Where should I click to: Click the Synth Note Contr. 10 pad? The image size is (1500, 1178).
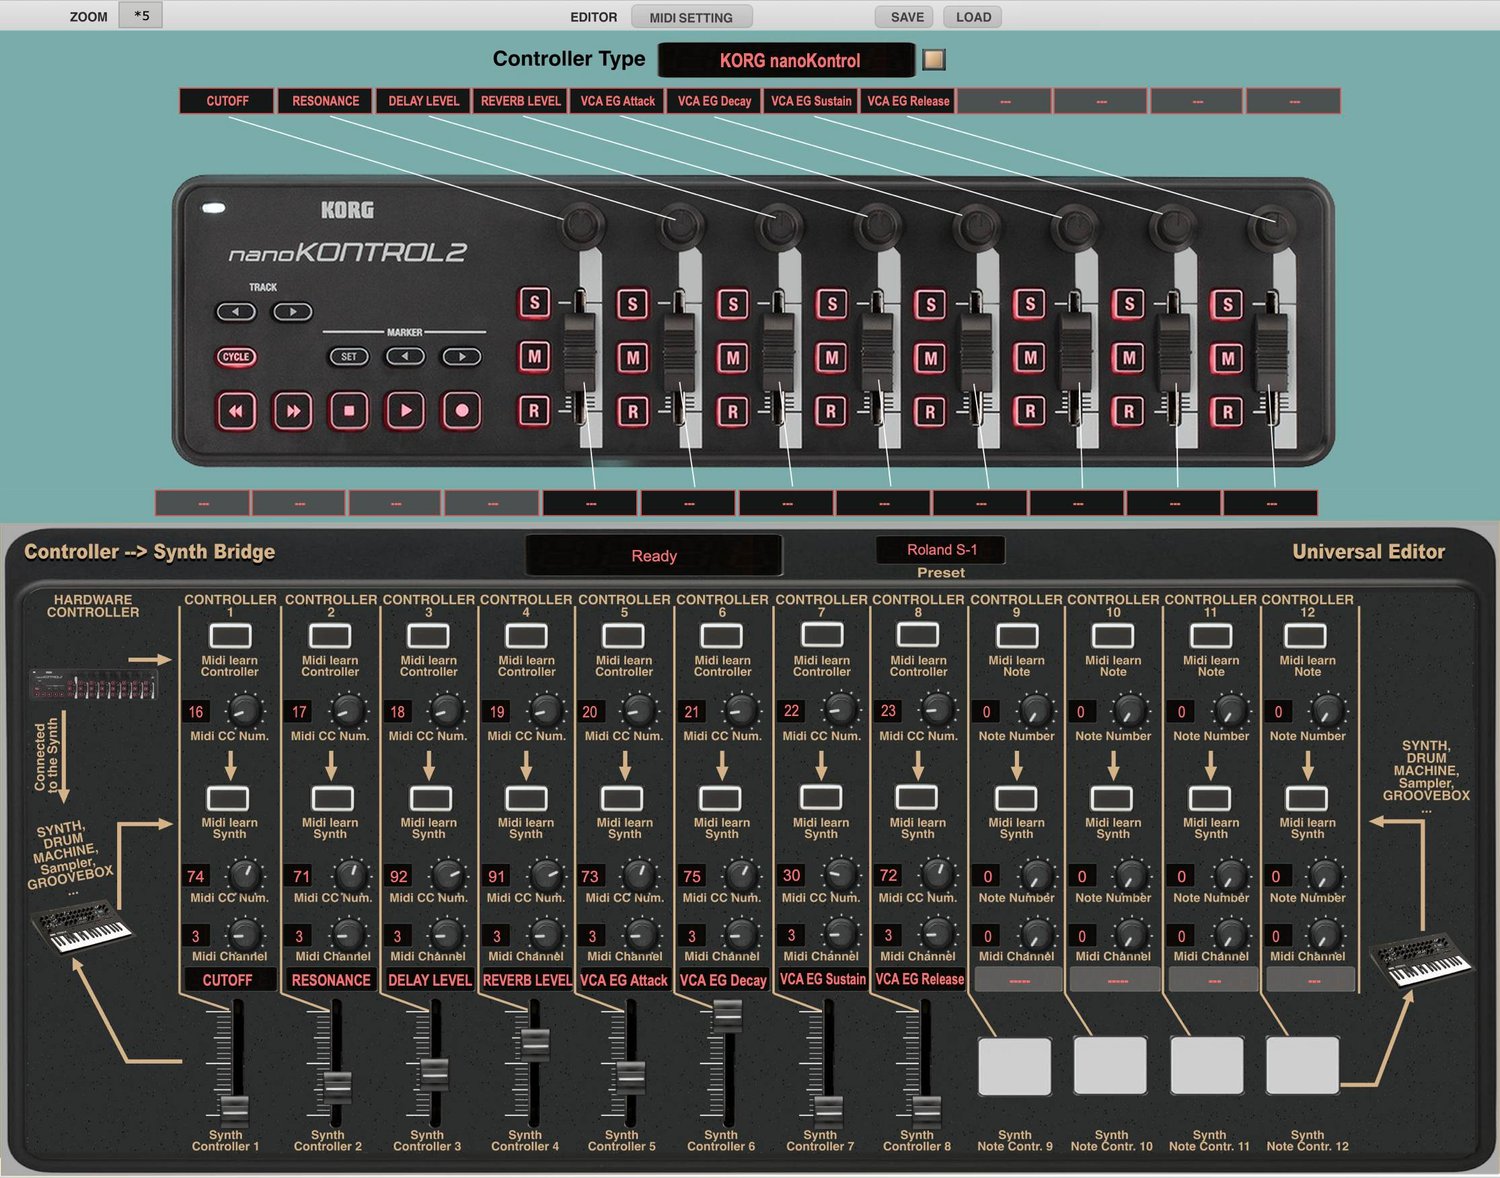click(x=1110, y=1066)
